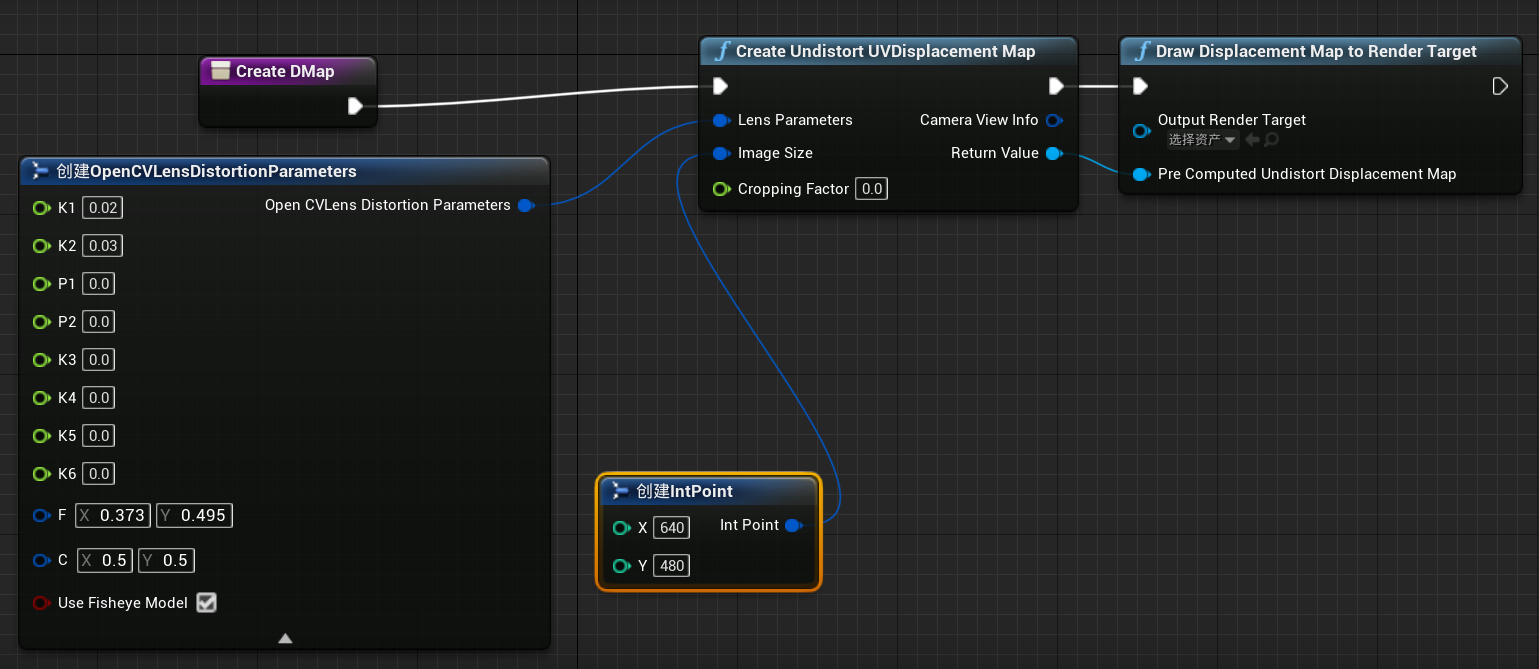Viewport: 1539px width, 669px height.
Task: Click the make-struct icon on 创建IntPoint node header
Action: [x=622, y=492]
